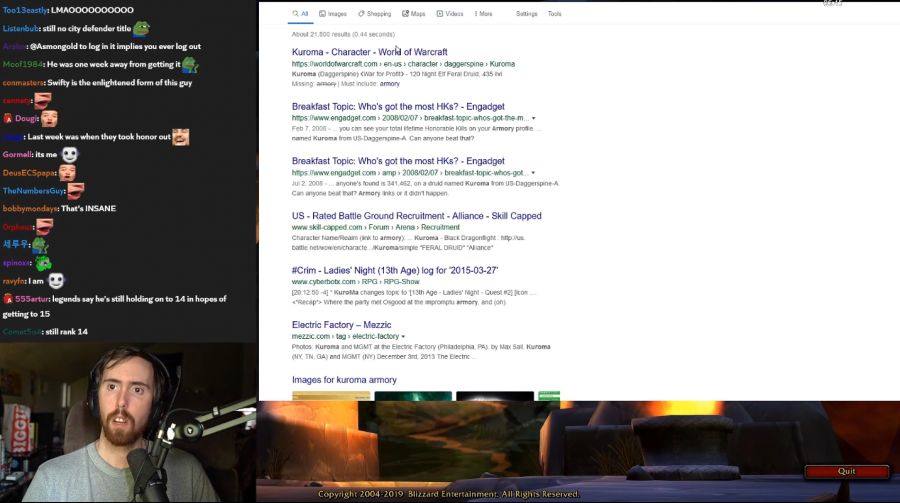Click the emote in TheNumbersGuy's message
Screen dimensions: 900x503
click(76, 191)
